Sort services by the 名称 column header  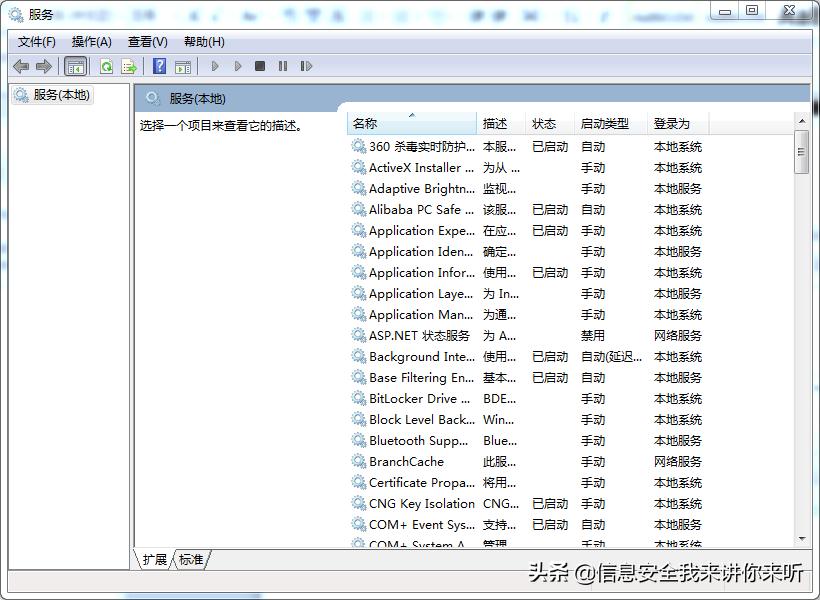[x=366, y=122]
